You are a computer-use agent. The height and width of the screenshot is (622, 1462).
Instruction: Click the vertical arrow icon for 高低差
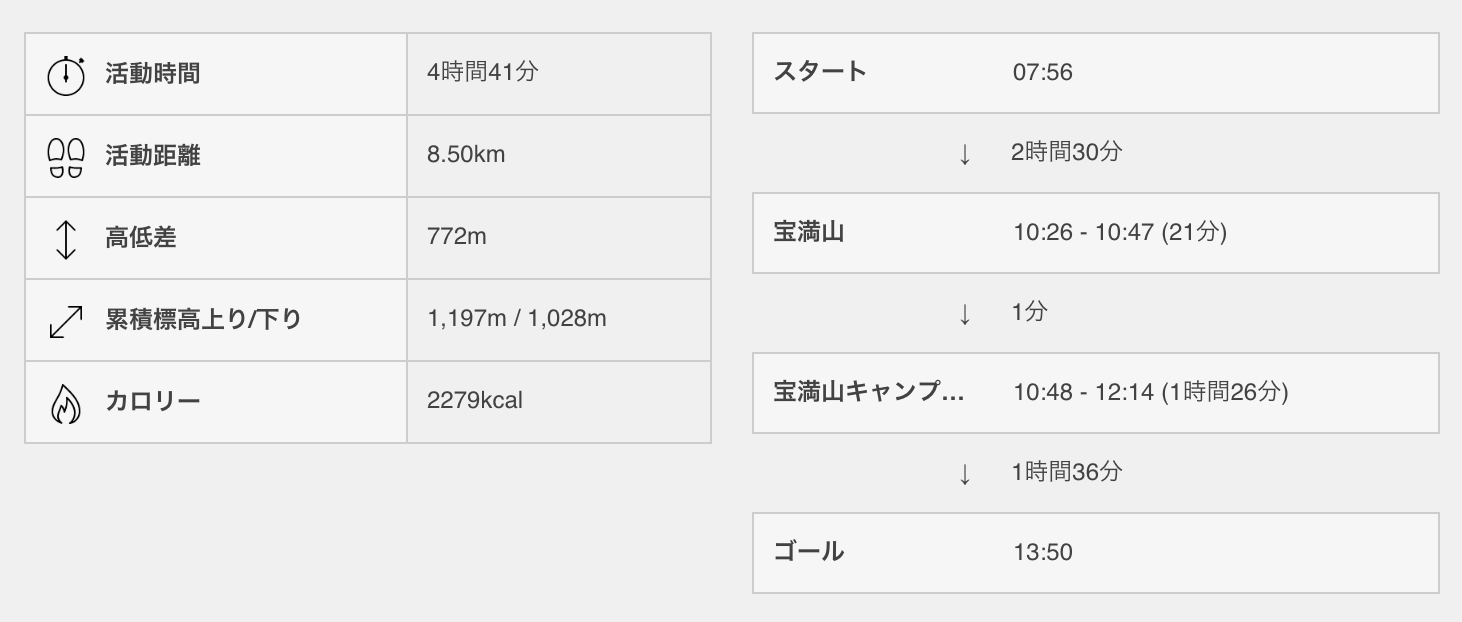66,239
